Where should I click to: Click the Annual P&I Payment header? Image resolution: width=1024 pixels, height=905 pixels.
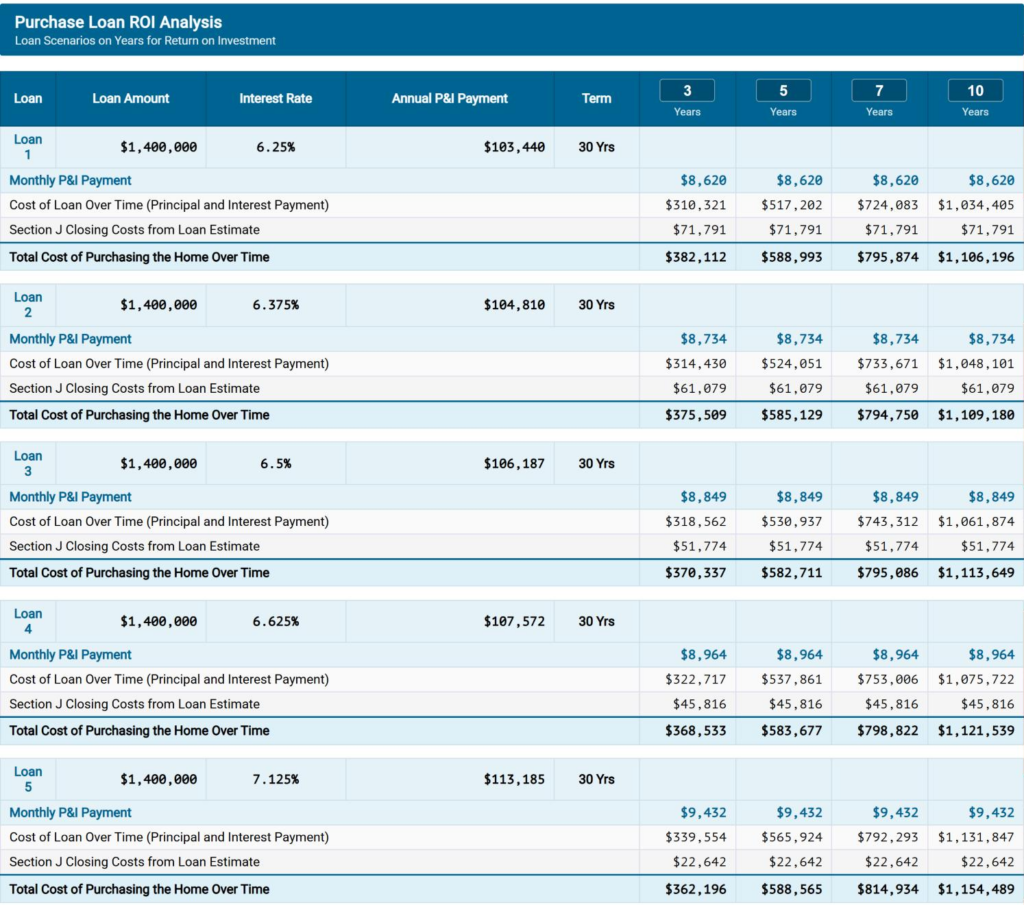click(x=449, y=99)
